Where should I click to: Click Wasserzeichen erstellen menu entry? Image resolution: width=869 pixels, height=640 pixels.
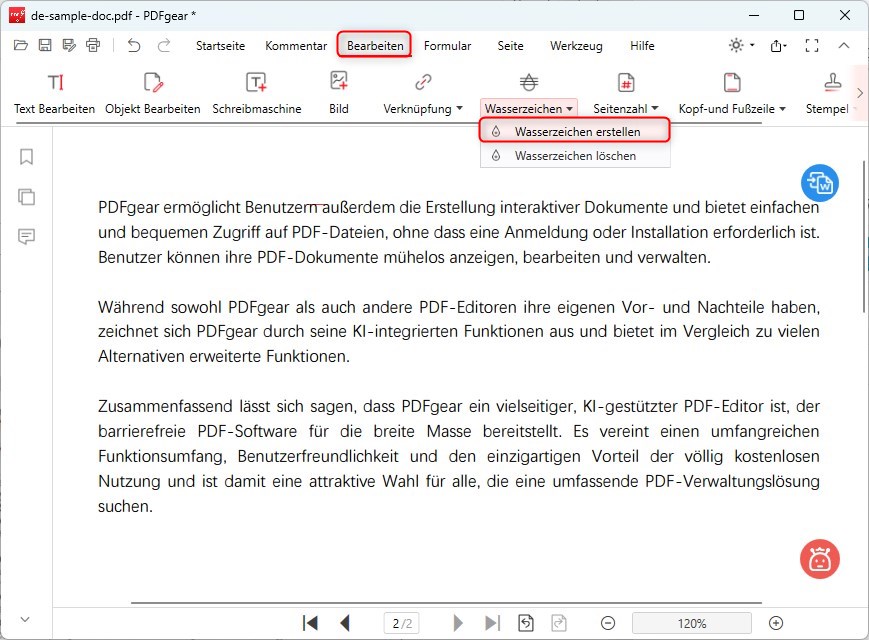[x=577, y=131]
